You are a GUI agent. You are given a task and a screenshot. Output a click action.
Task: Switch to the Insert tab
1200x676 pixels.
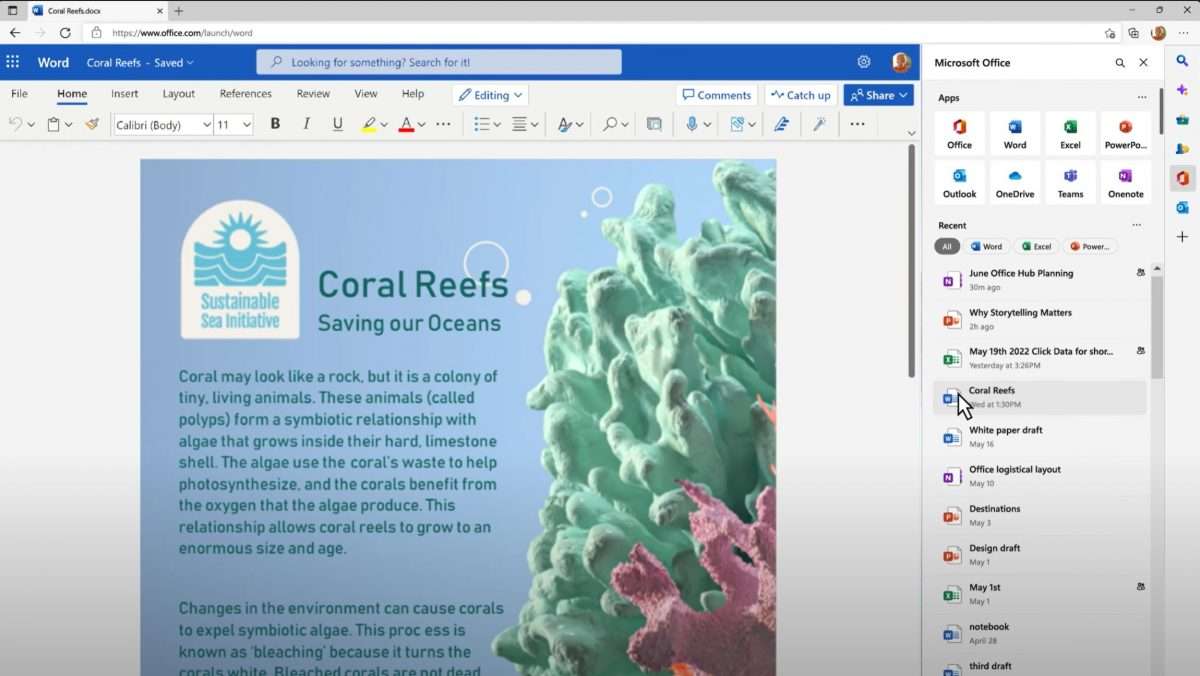click(125, 94)
